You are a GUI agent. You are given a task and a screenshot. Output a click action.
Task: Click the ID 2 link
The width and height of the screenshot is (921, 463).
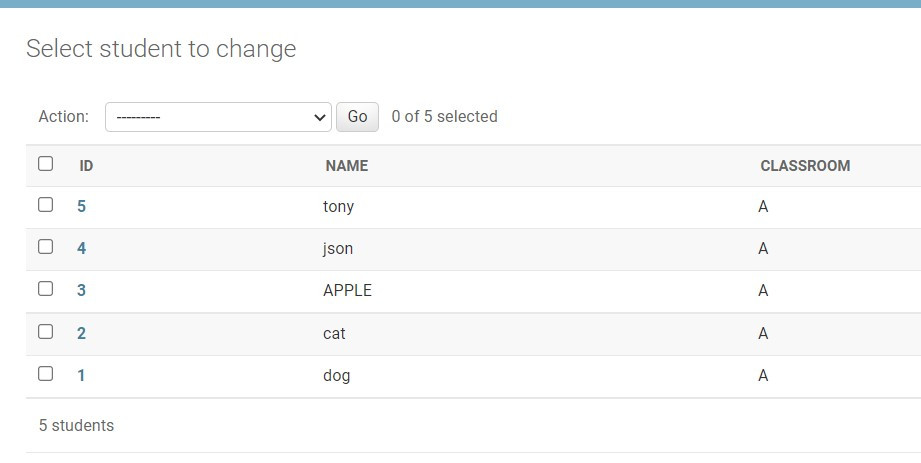pos(82,334)
